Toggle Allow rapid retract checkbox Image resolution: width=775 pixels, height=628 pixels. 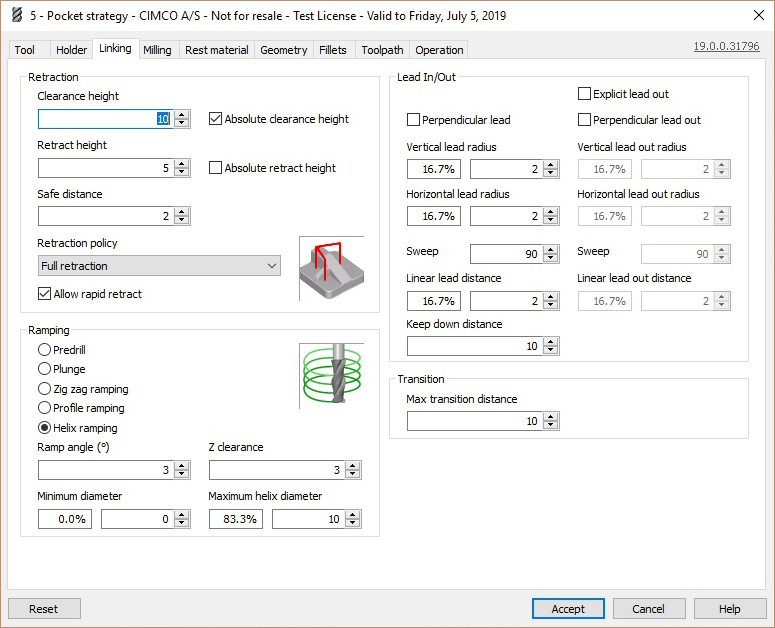45,294
